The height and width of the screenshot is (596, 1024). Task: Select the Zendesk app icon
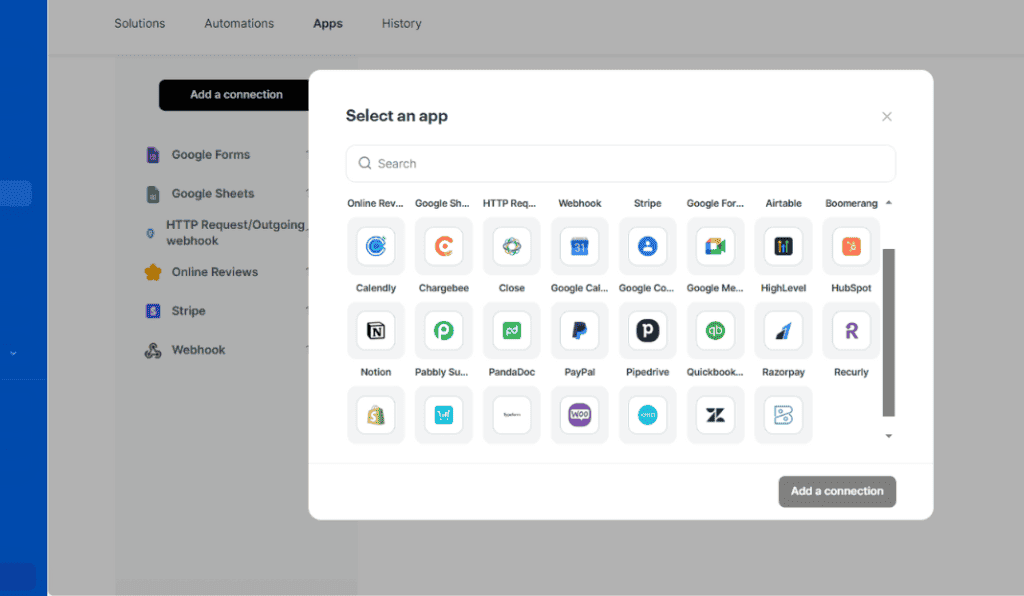point(715,415)
